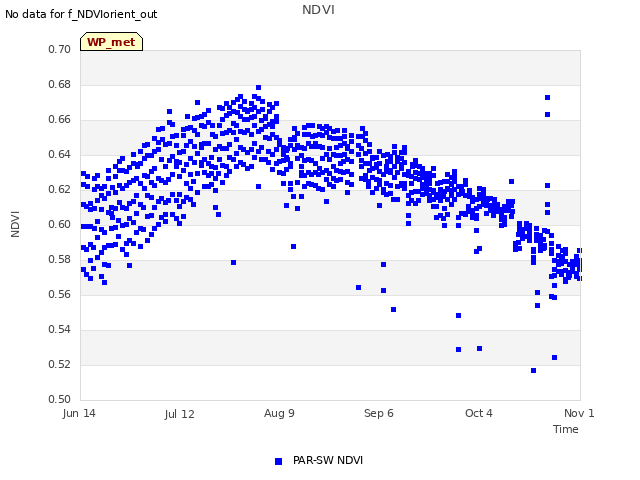640x480 pixels.
Task: Click the 0.66 y-axis tick label
Action: pyautogui.click(x=60, y=120)
